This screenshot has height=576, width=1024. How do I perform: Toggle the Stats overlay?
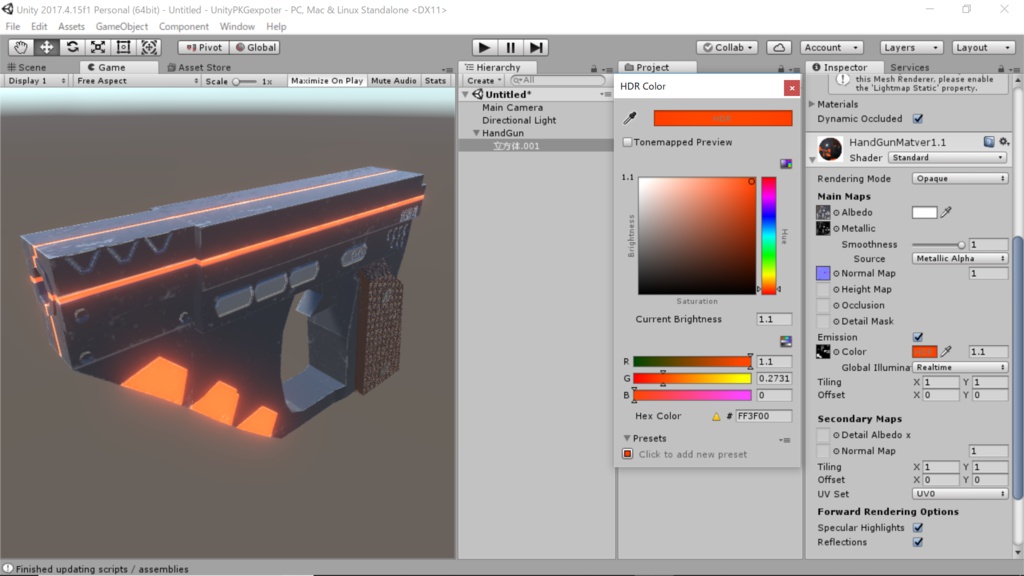pos(435,81)
